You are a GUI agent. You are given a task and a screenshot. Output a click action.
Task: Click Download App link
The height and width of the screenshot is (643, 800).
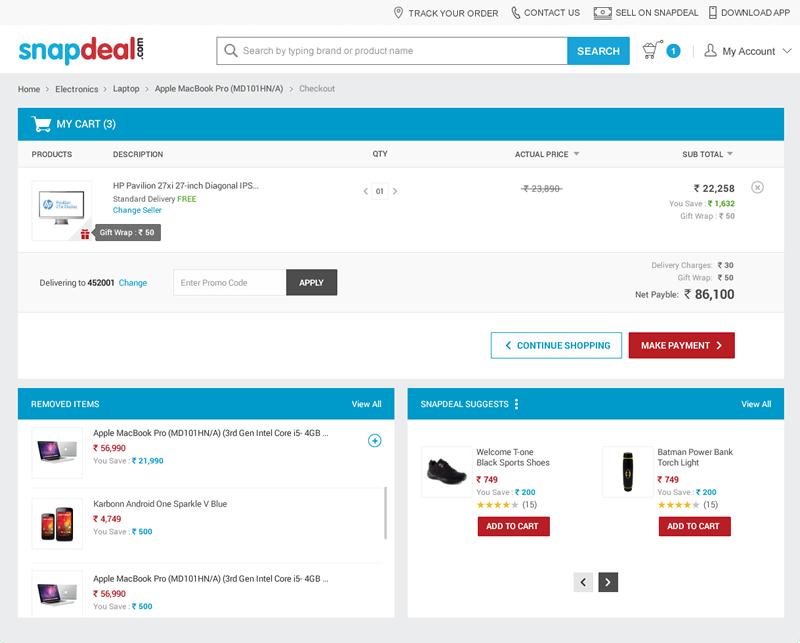(755, 13)
